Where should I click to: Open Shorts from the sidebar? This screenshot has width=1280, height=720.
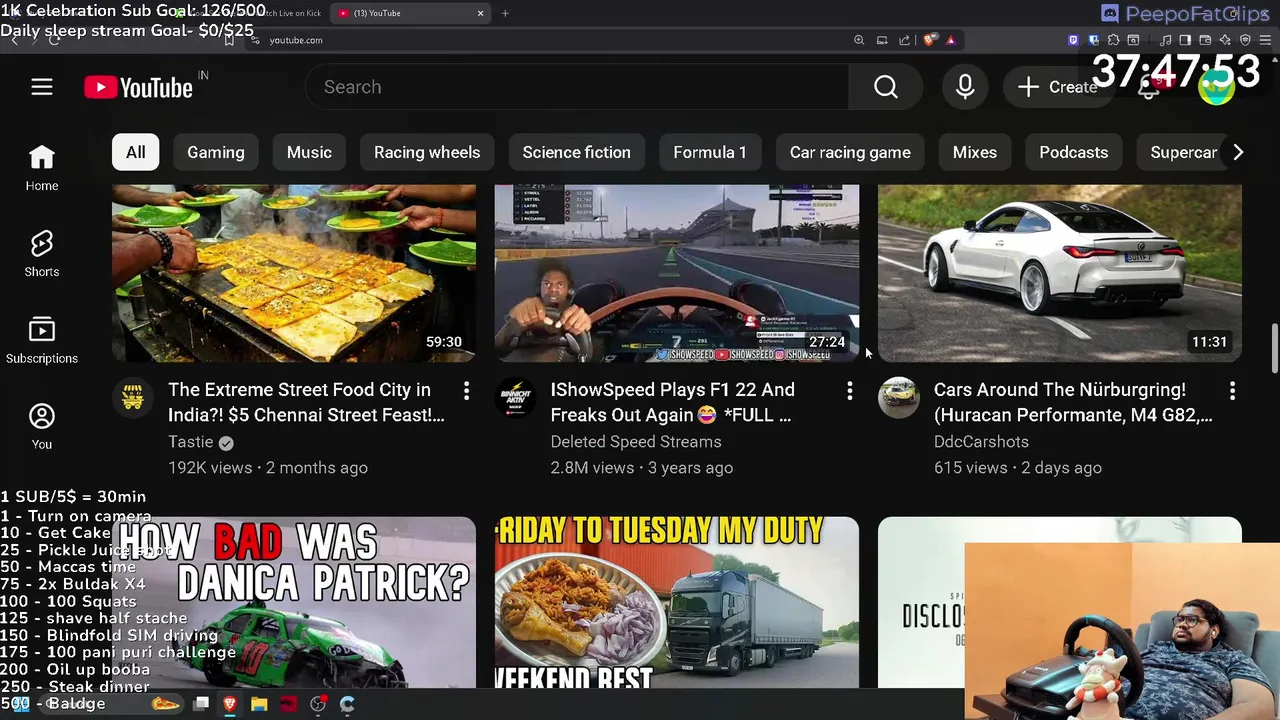tap(42, 254)
